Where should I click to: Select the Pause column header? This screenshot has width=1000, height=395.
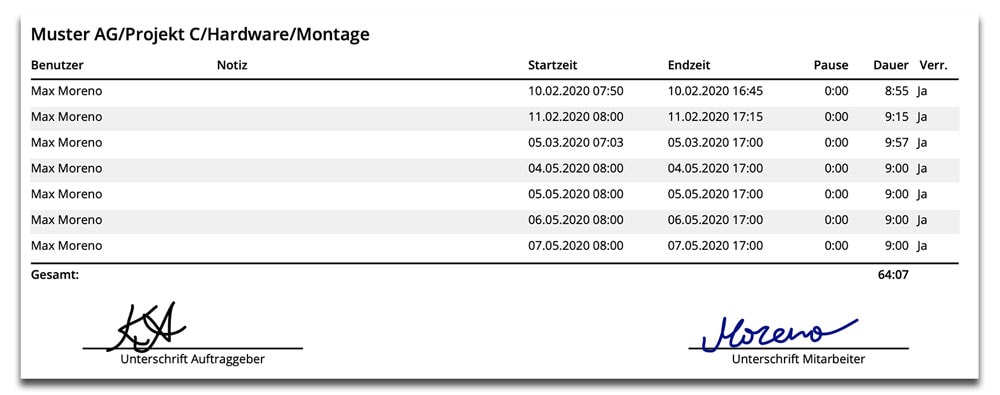click(831, 64)
